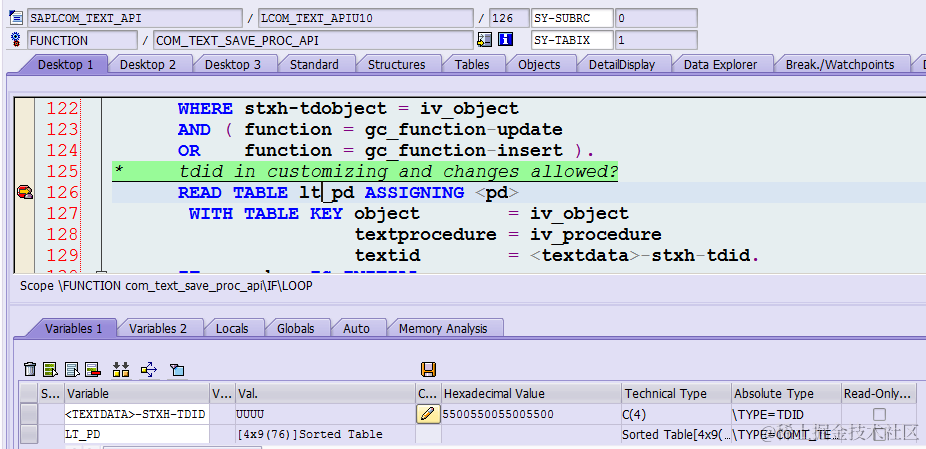The width and height of the screenshot is (926, 449).
Task: Click the line number 126 field
Action: [509, 18]
